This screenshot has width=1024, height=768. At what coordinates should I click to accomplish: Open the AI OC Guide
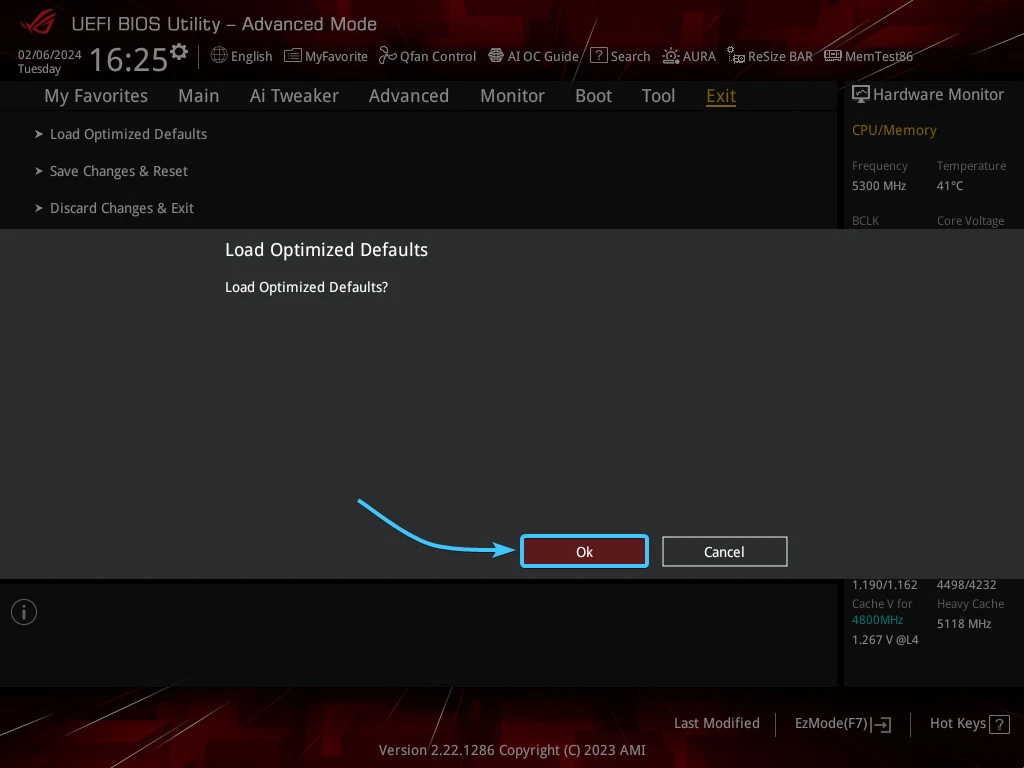pyautogui.click(x=496, y=56)
